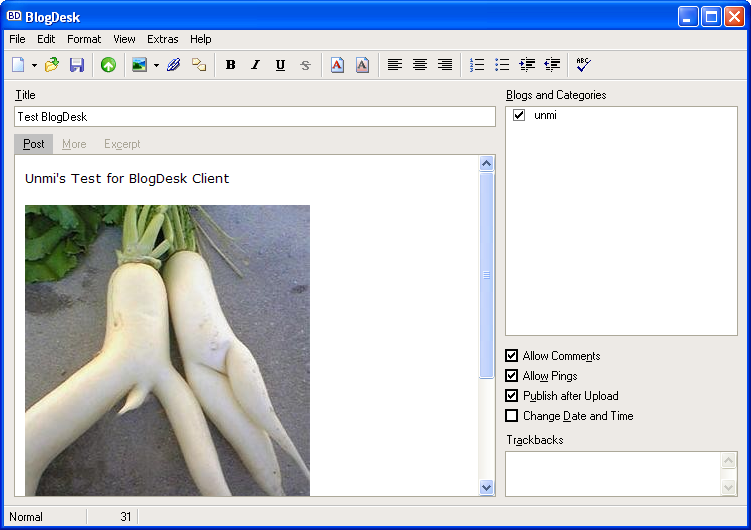
Task: Click the green Publish upload icon
Action: pyautogui.click(x=108, y=65)
